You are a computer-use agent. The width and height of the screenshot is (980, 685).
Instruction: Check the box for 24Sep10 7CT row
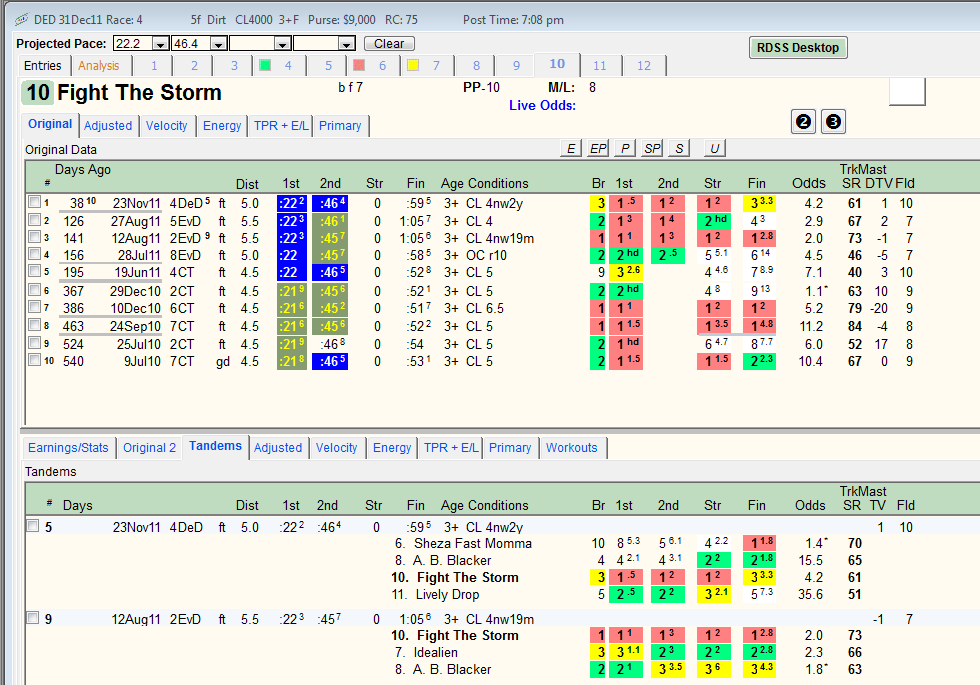(34, 325)
